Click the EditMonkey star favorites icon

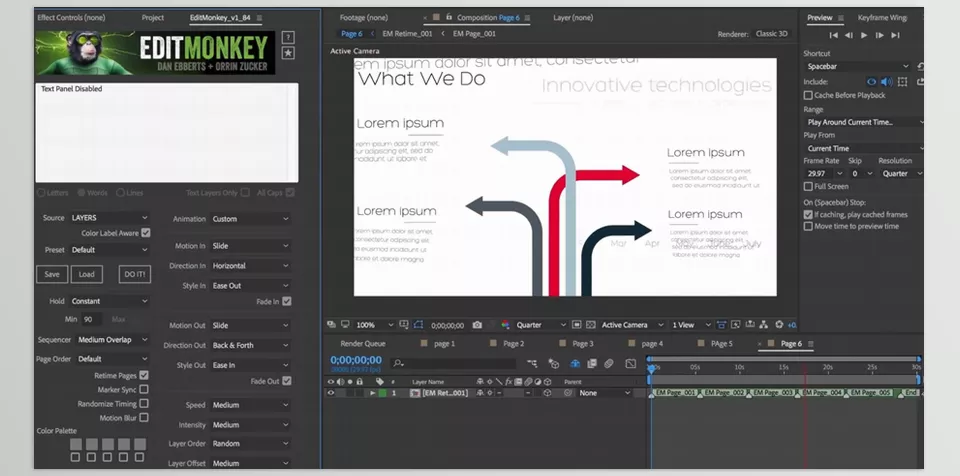click(x=288, y=53)
